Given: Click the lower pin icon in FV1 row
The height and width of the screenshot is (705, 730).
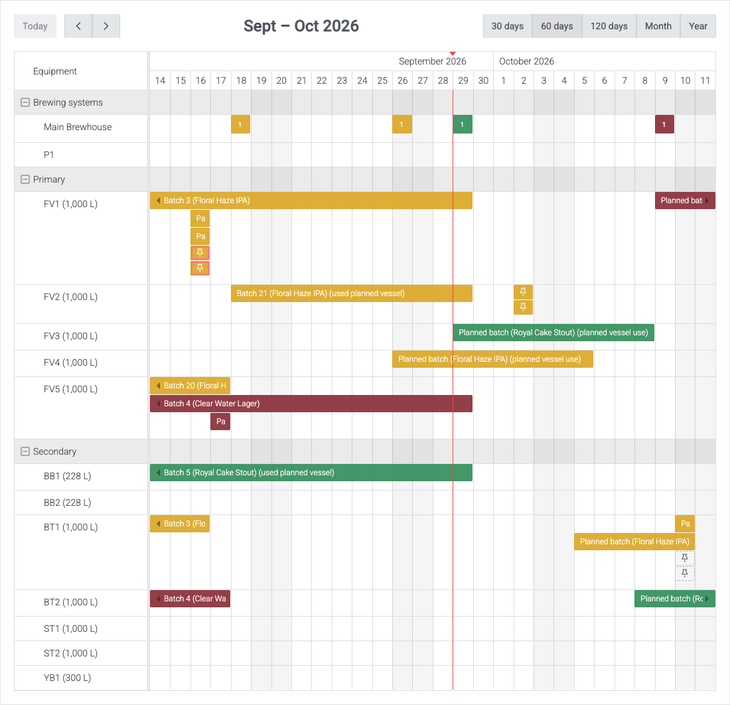Looking at the screenshot, I should (200, 268).
